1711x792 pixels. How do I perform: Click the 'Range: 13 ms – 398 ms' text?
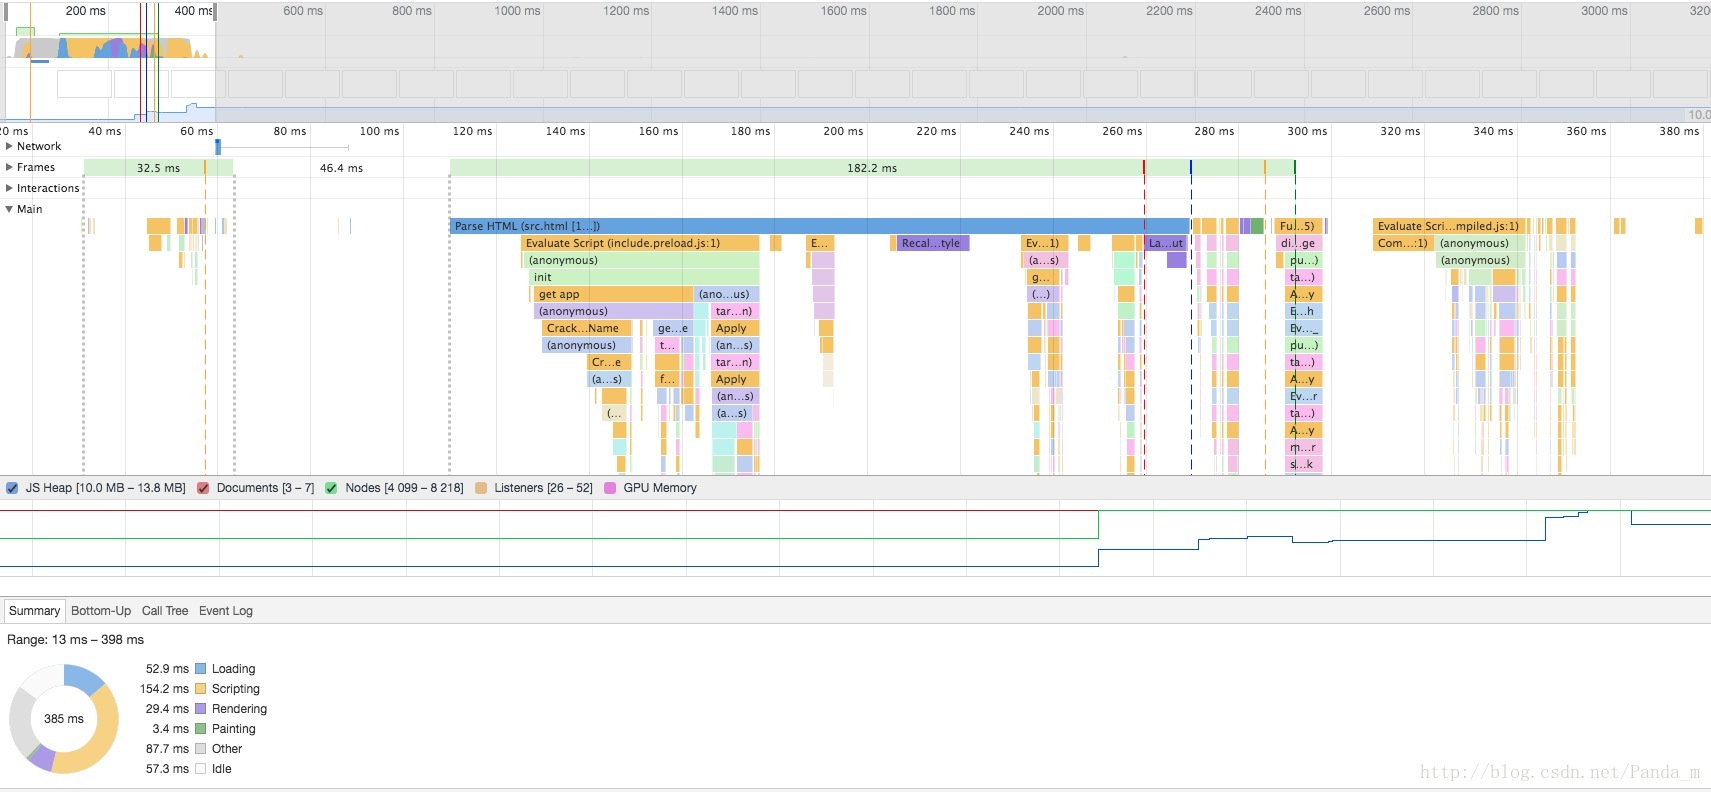click(76, 640)
